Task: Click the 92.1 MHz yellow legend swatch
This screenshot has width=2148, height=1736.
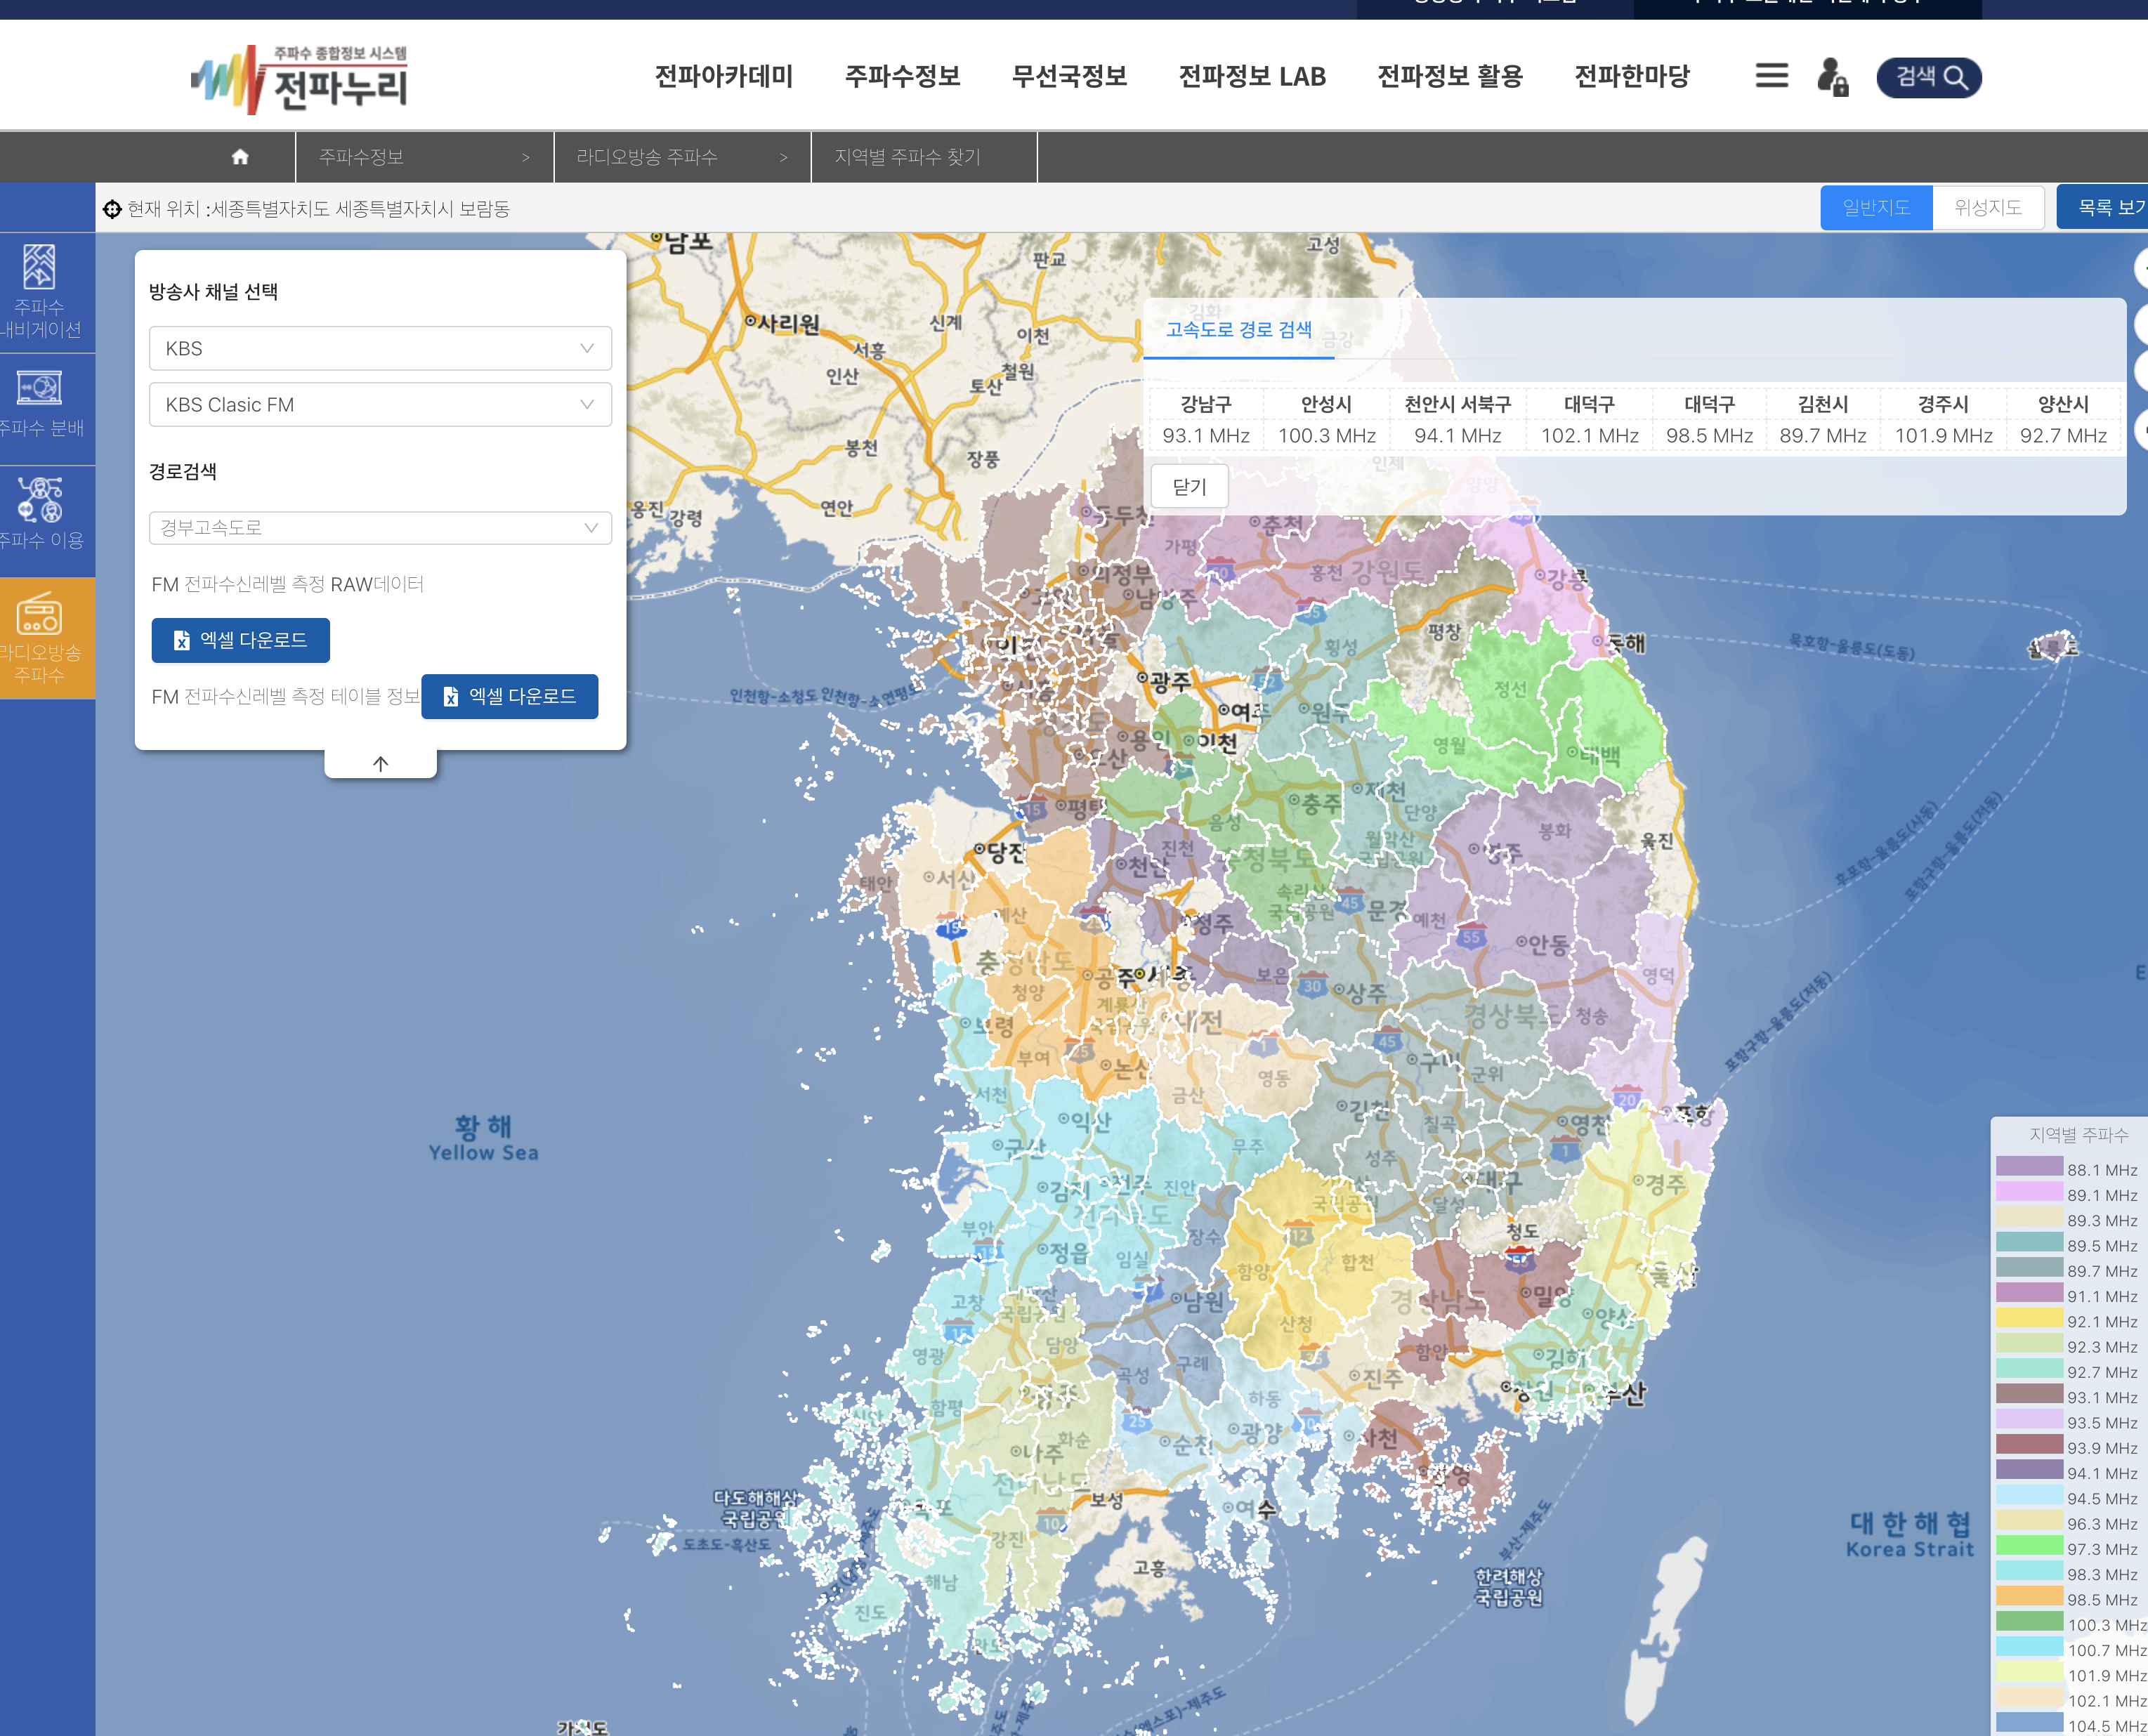Action: [x=2029, y=1318]
